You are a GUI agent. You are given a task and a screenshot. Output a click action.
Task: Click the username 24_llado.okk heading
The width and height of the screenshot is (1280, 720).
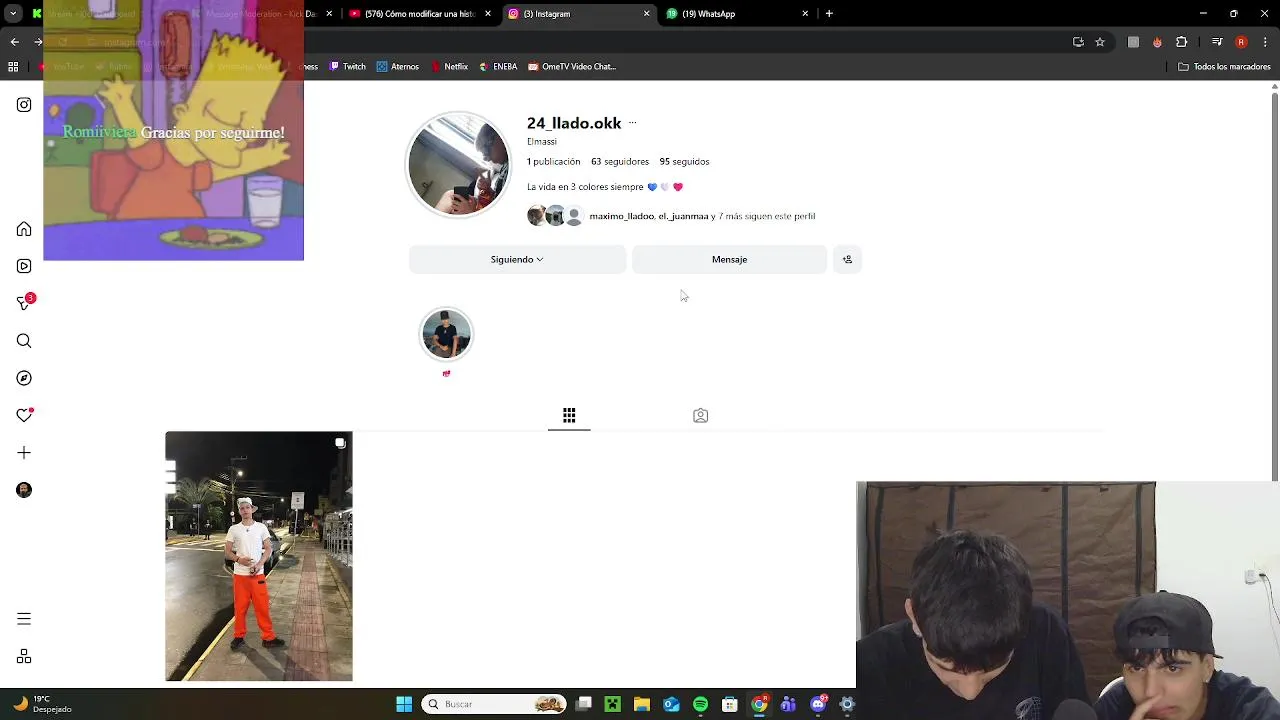click(574, 123)
